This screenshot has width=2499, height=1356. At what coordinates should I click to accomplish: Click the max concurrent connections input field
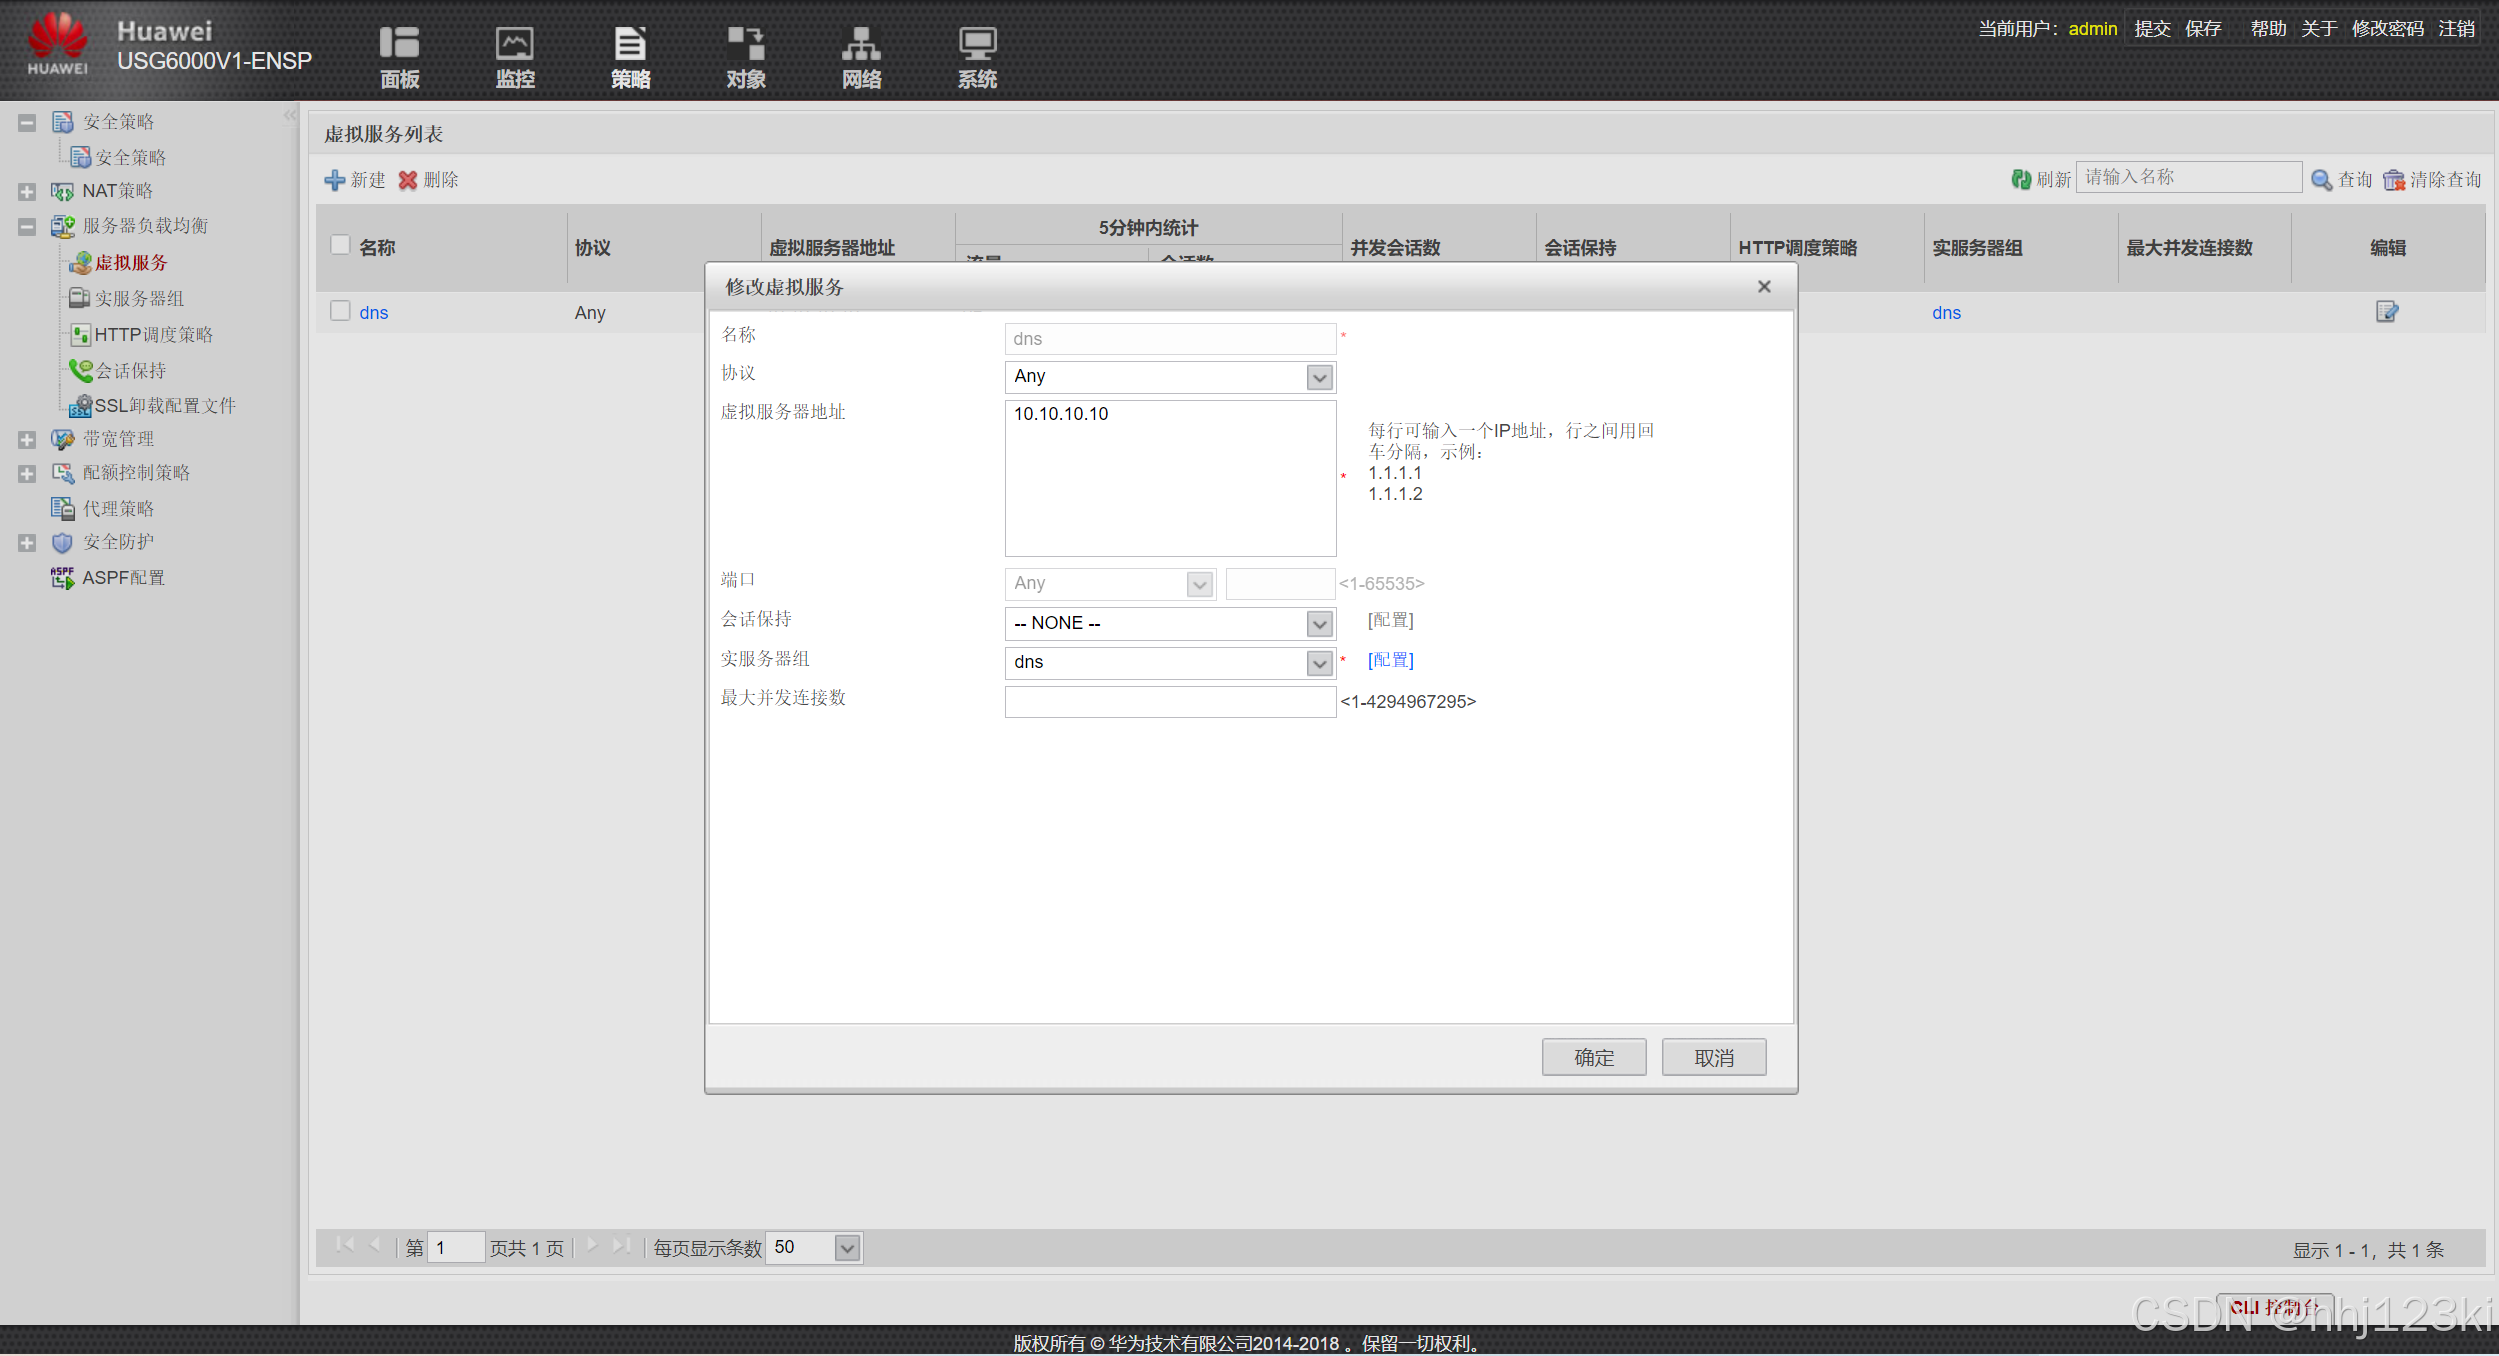pos(1169,702)
